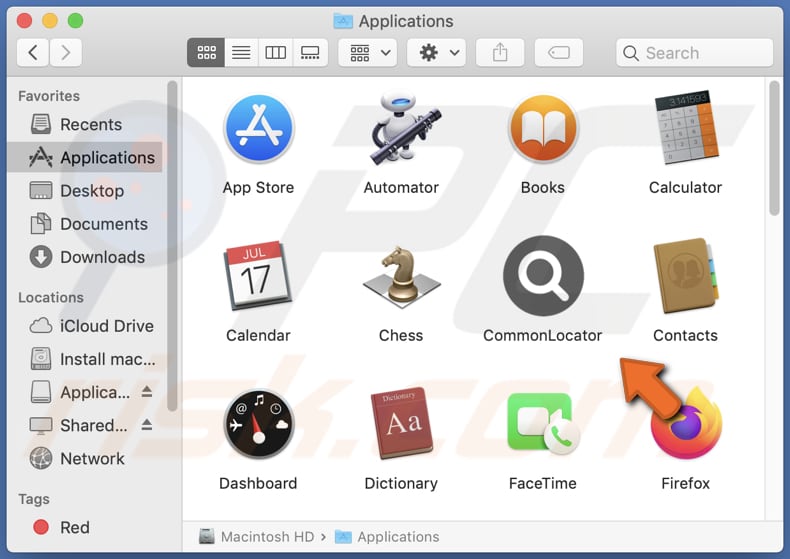
Task: Open Network in the sidebar
Action: pos(85,459)
